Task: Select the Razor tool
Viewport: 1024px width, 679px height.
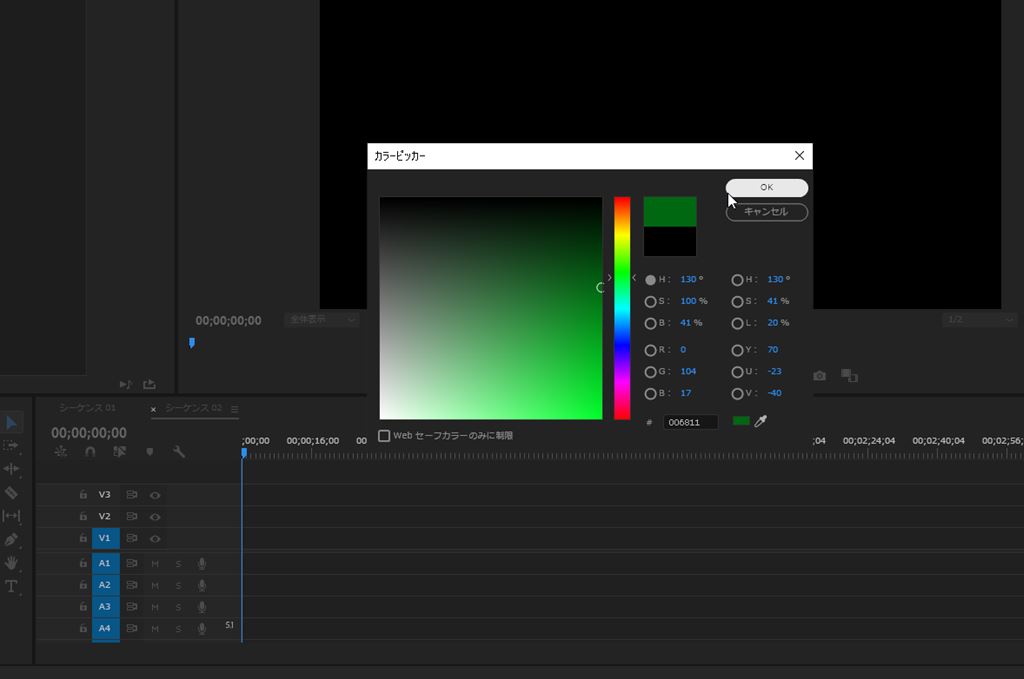Action: (12, 492)
